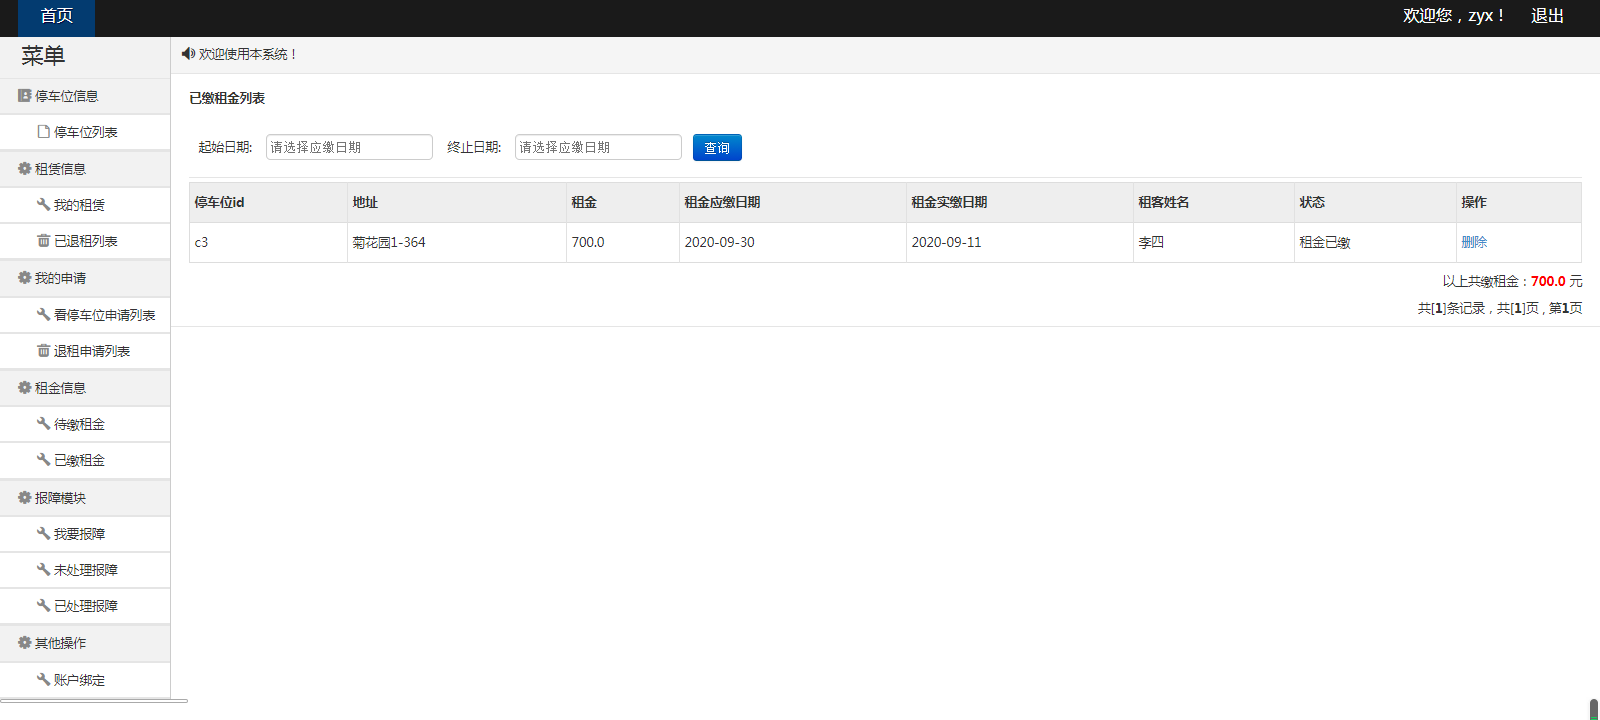This screenshot has height=720, width=1600.
Task: Click the wrench icon beside 我的租赁
Action: click(x=43, y=205)
